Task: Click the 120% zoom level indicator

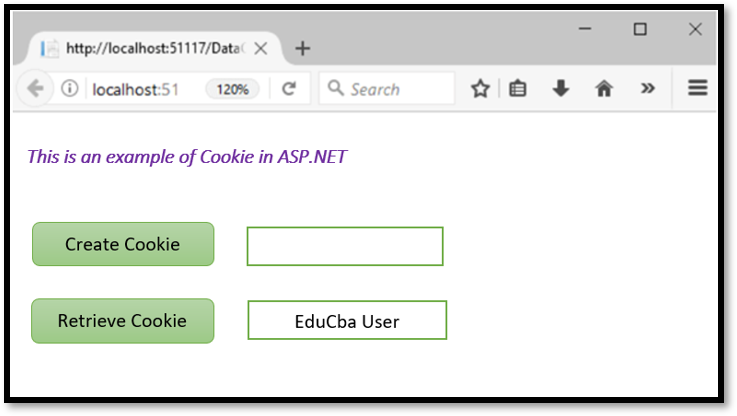Action: (x=233, y=89)
